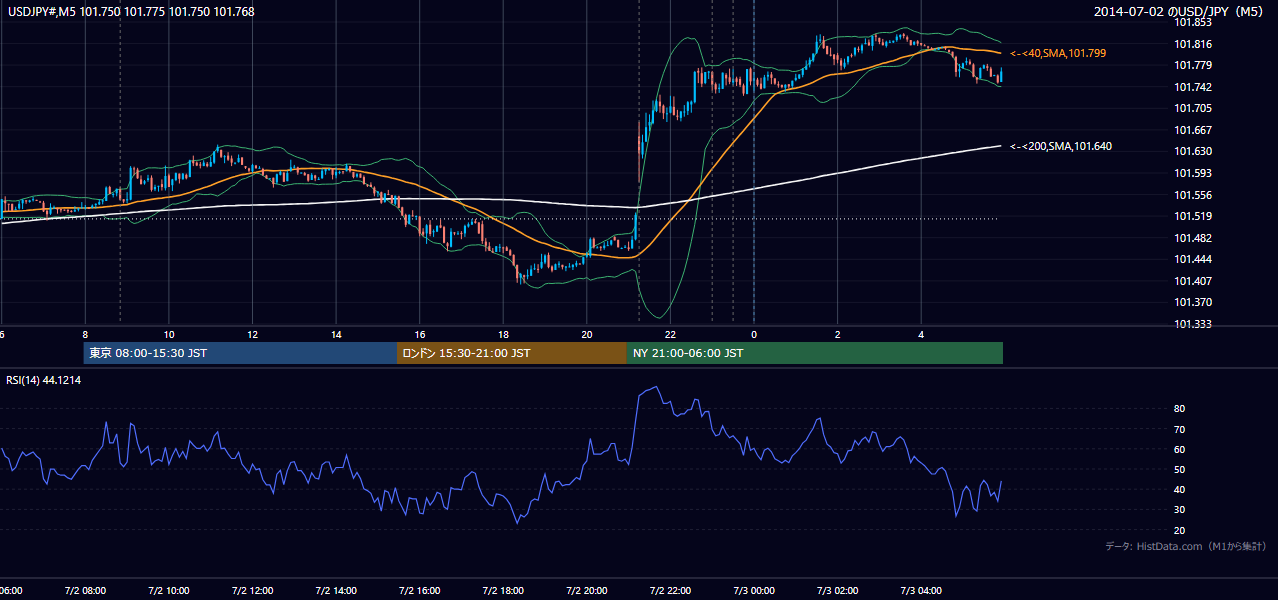Image resolution: width=1278 pixels, height=600 pixels.
Task: Click hour 14 on the price chart axis
Action: pyautogui.click(x=336, y=335)
